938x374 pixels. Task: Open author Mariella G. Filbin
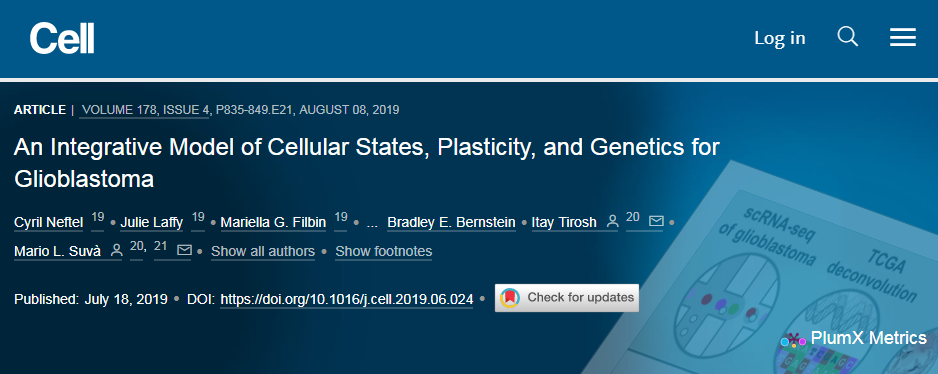tap(273, 223)
